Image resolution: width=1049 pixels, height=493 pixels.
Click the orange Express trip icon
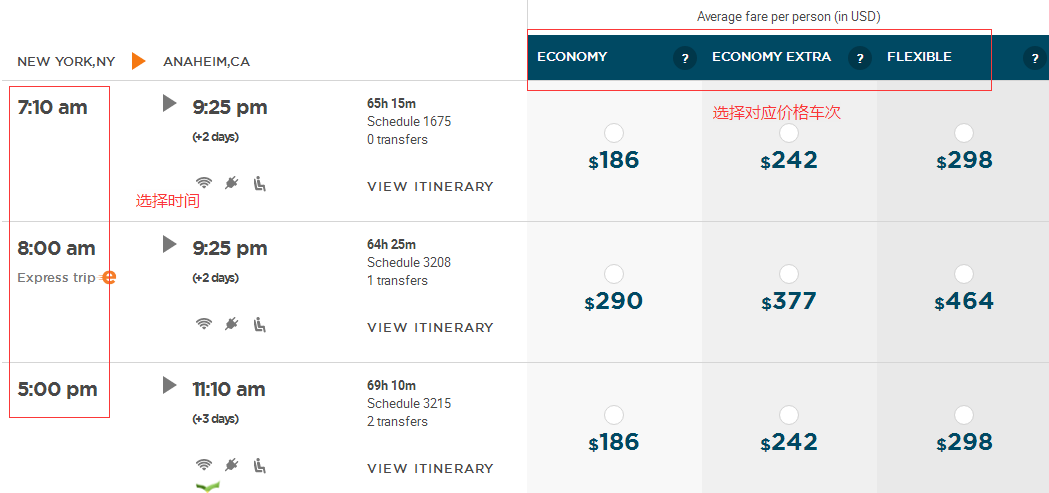(x=108, y=277)
